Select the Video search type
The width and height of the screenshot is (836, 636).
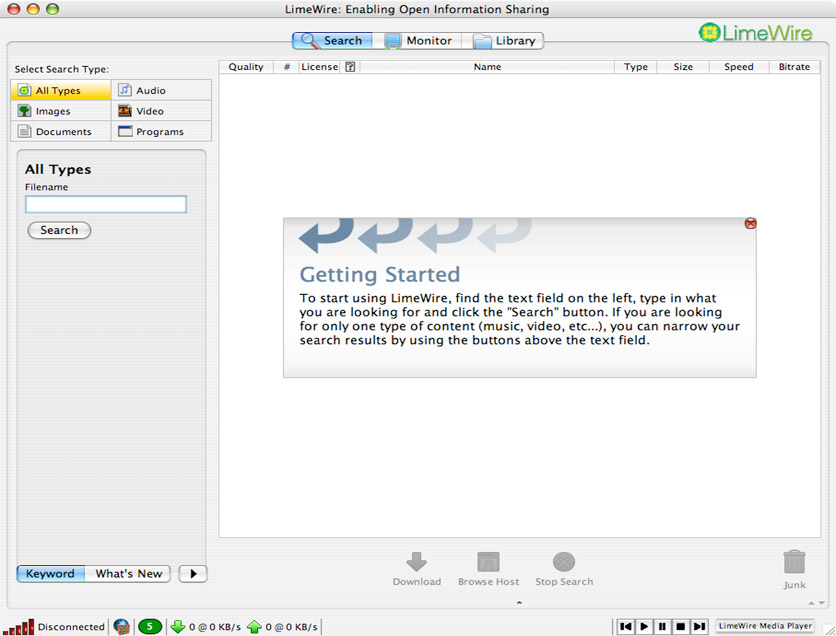(161, 111)
